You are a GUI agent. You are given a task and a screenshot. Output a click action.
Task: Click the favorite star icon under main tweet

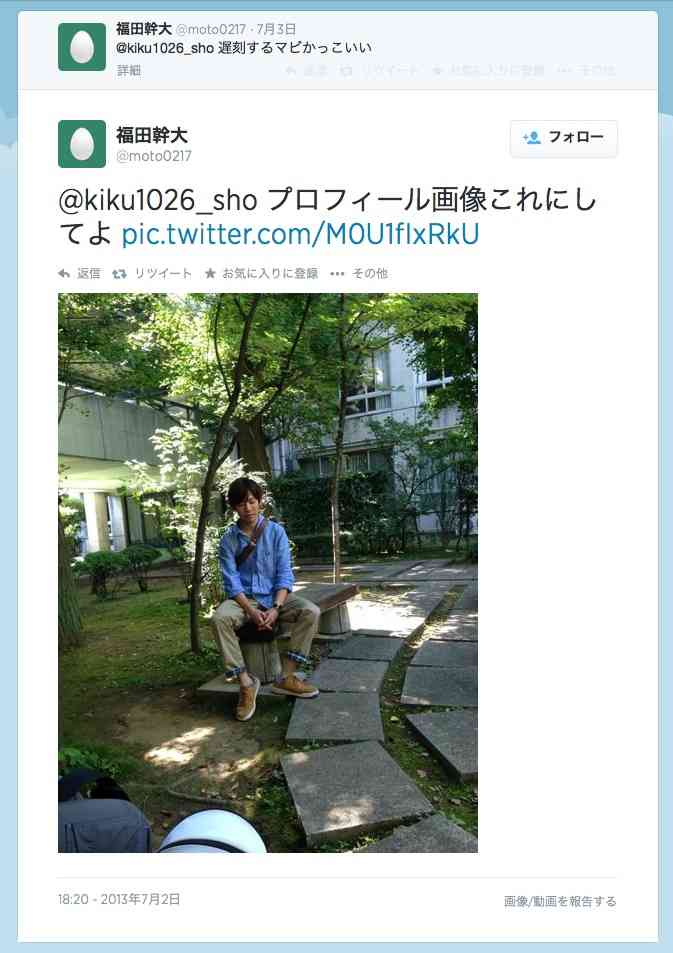click(x=210, y=273)
